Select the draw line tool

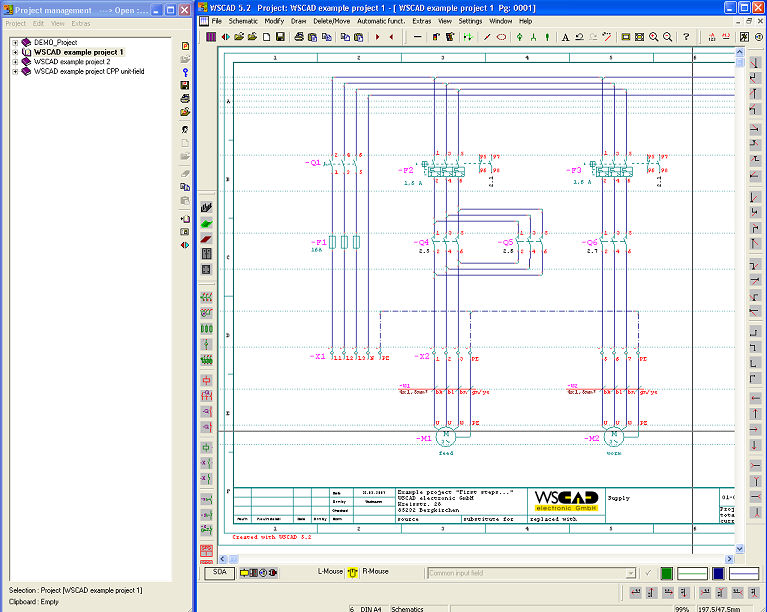click(x=487, y=37)
